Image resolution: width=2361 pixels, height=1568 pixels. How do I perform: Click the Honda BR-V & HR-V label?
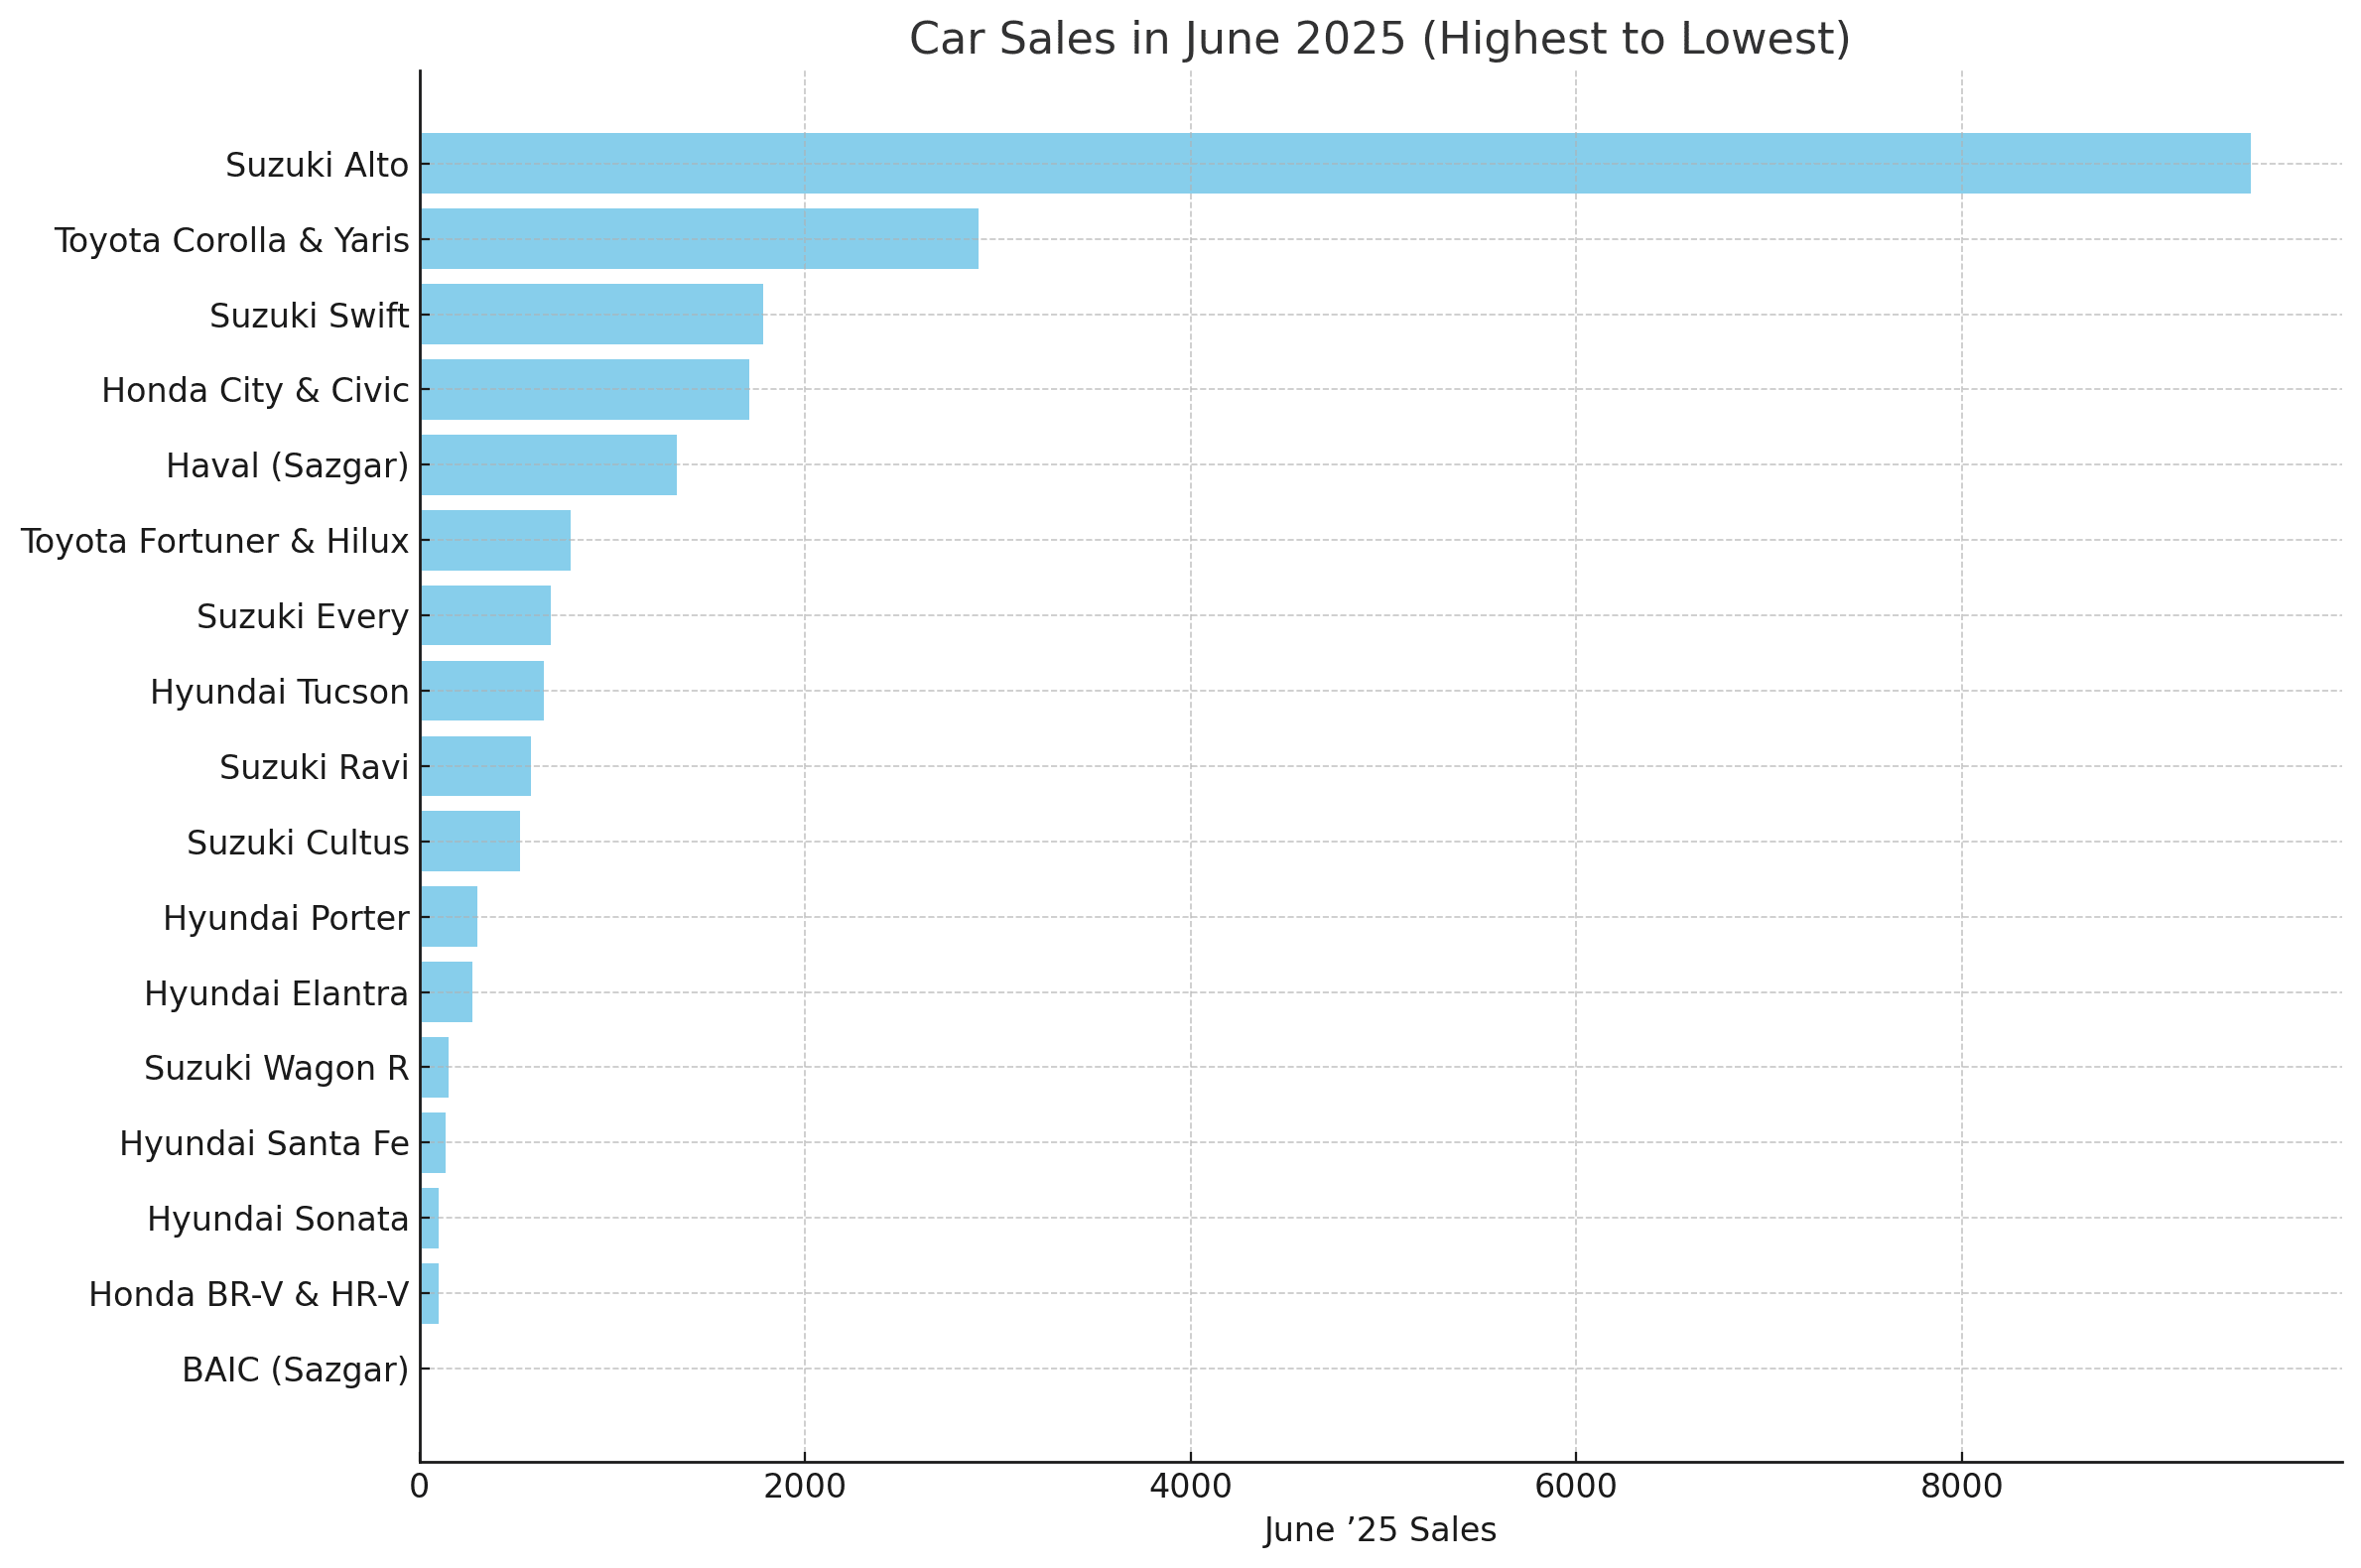[x=248, y=1295]
